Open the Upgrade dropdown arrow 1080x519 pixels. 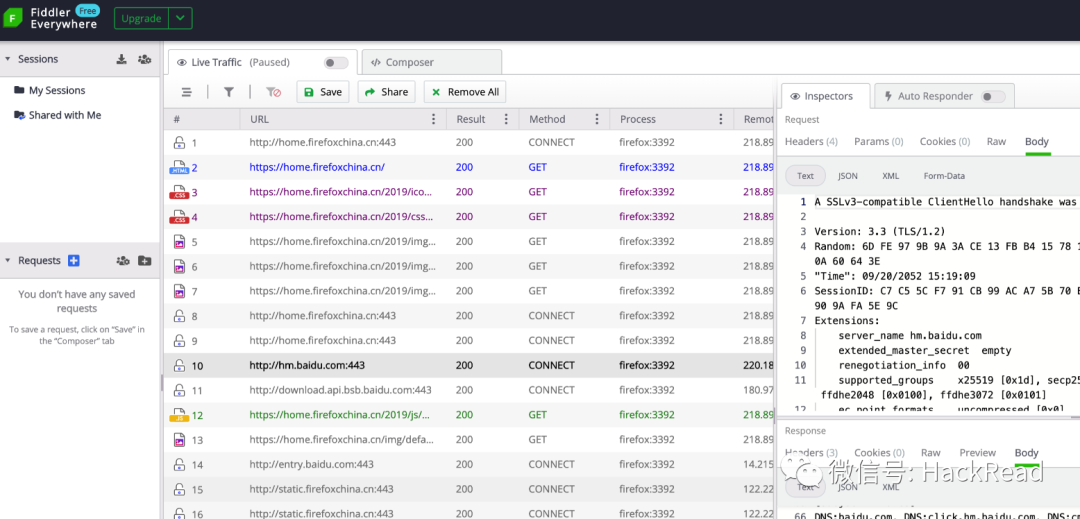[180, 18]
